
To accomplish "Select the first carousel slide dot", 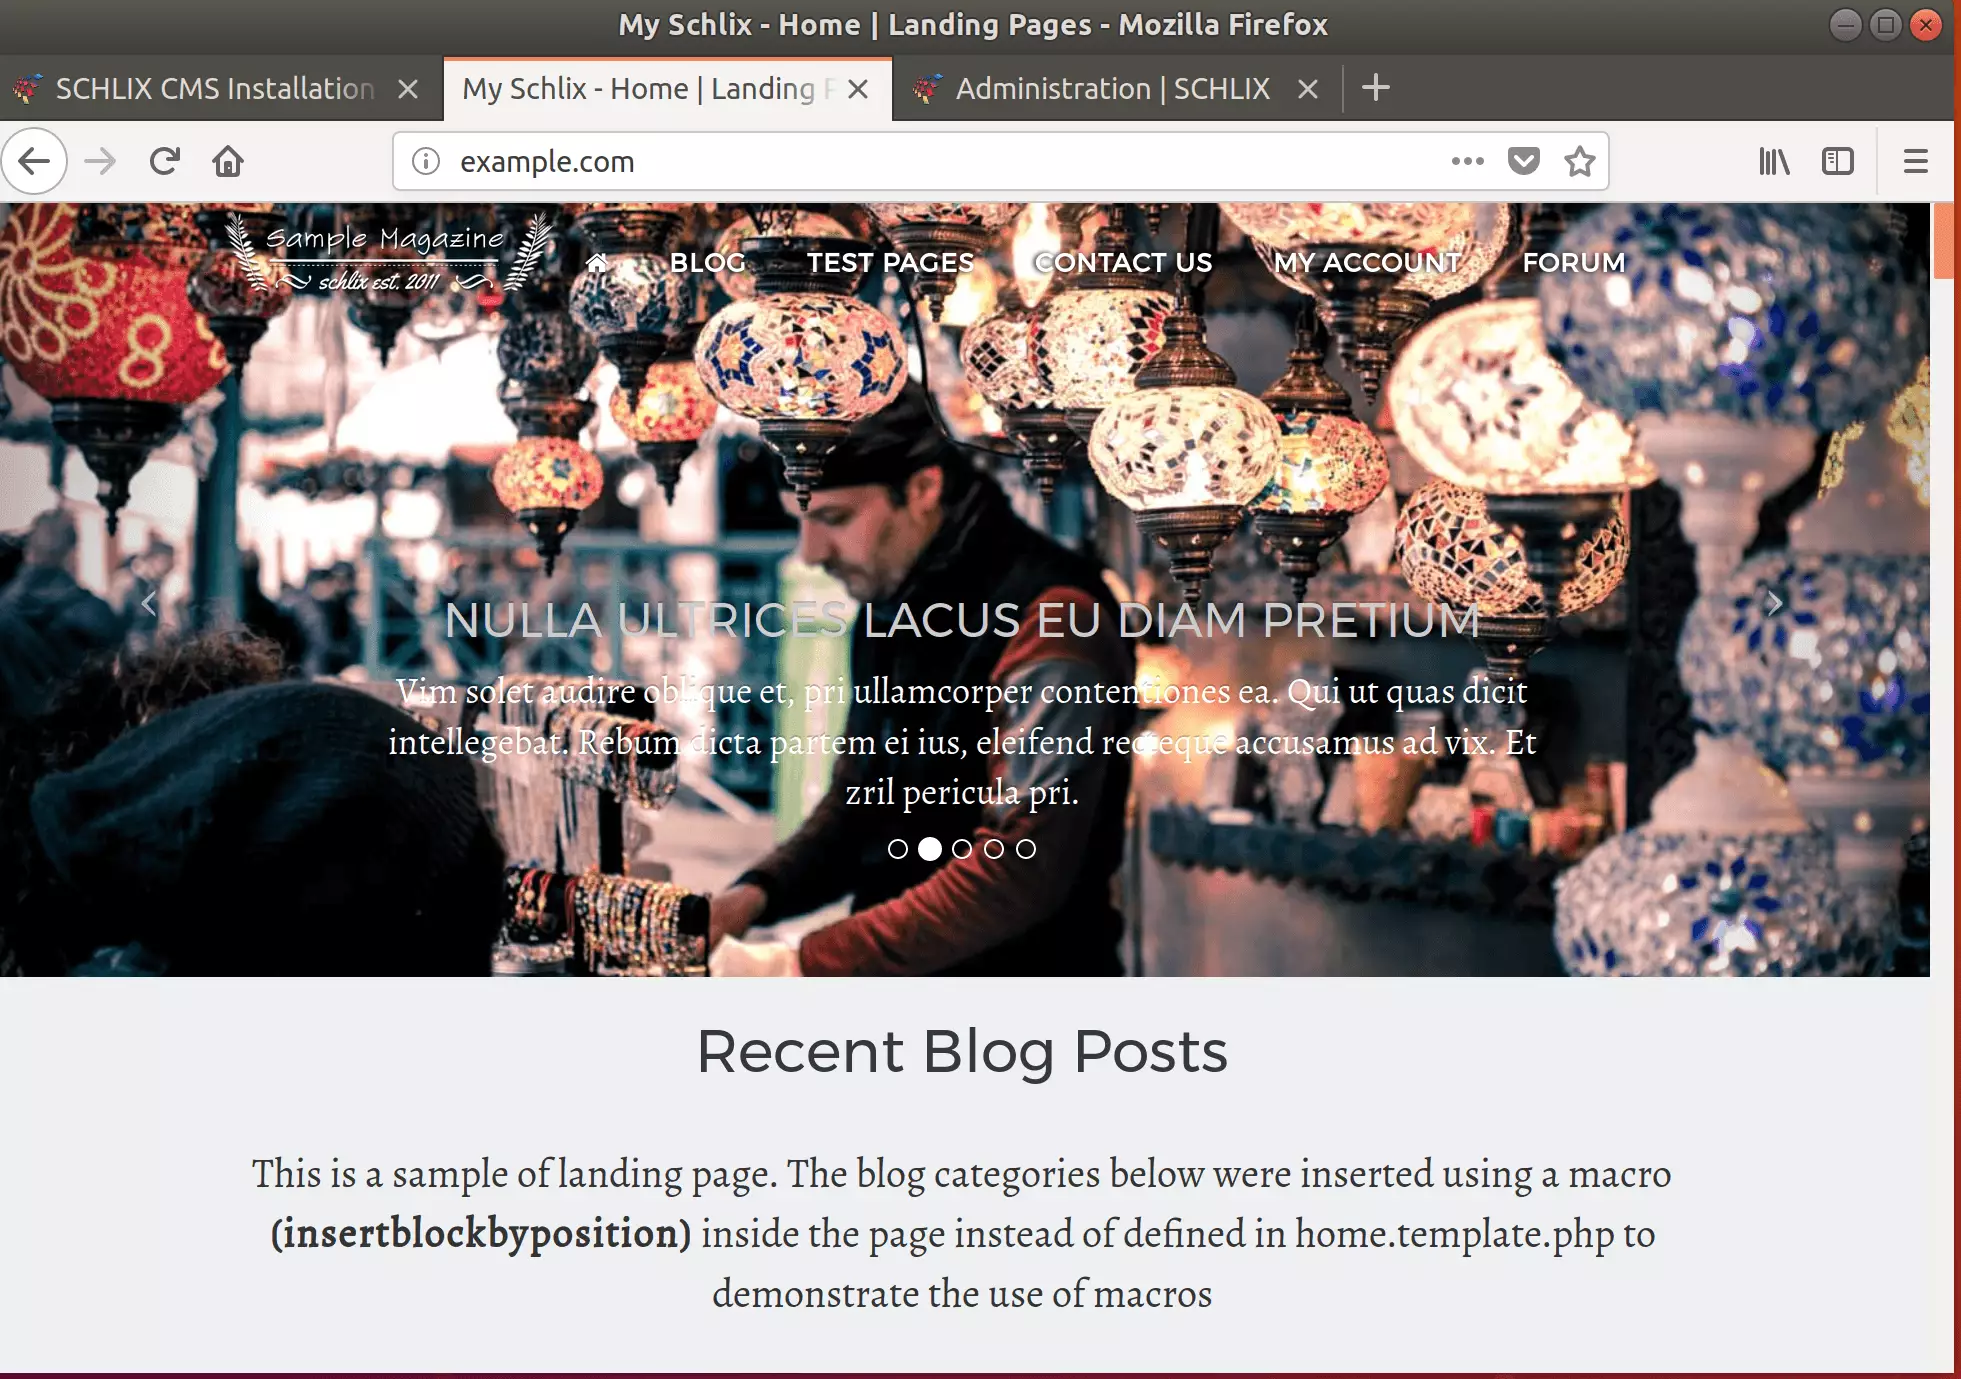I will [x=898, y=849].
